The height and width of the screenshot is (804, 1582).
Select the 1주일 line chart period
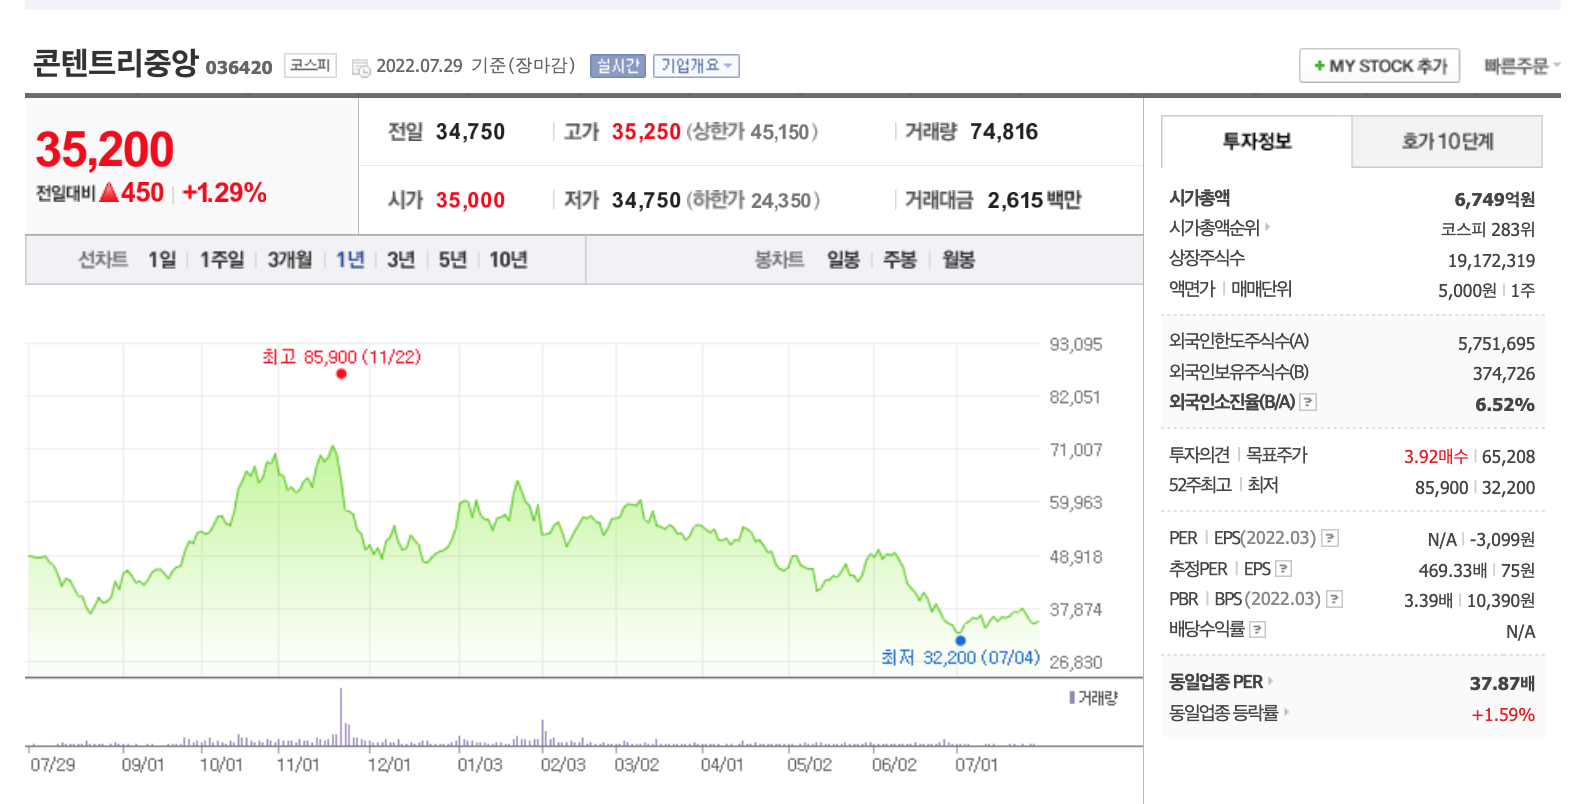221,260
